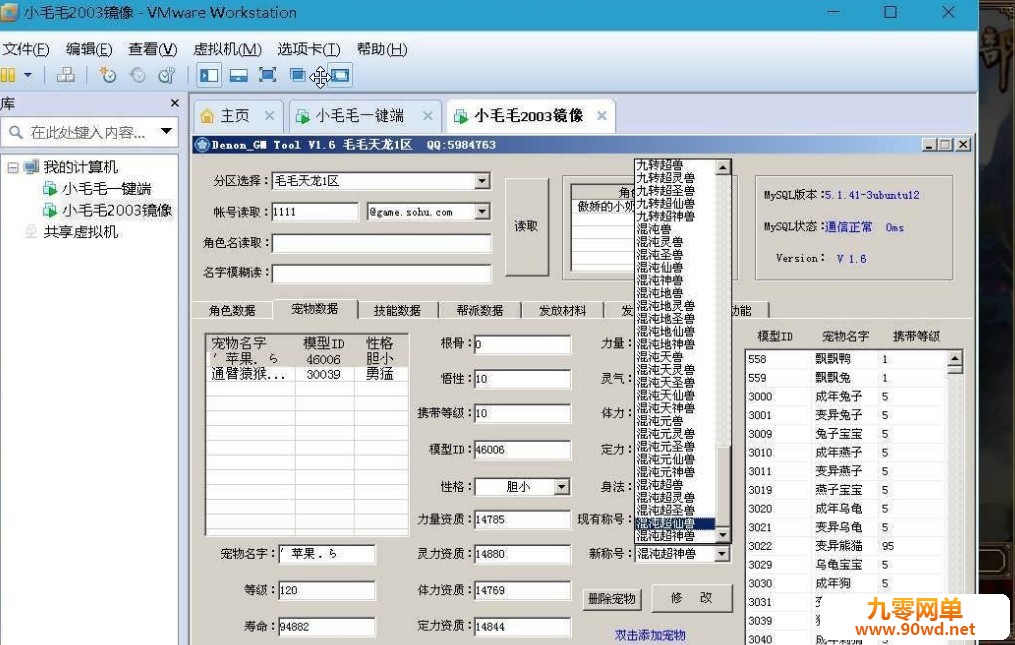Open the 新称号 combo box arrow
Viewport: 1015px width, 645px height.
[x=722, y=554]
